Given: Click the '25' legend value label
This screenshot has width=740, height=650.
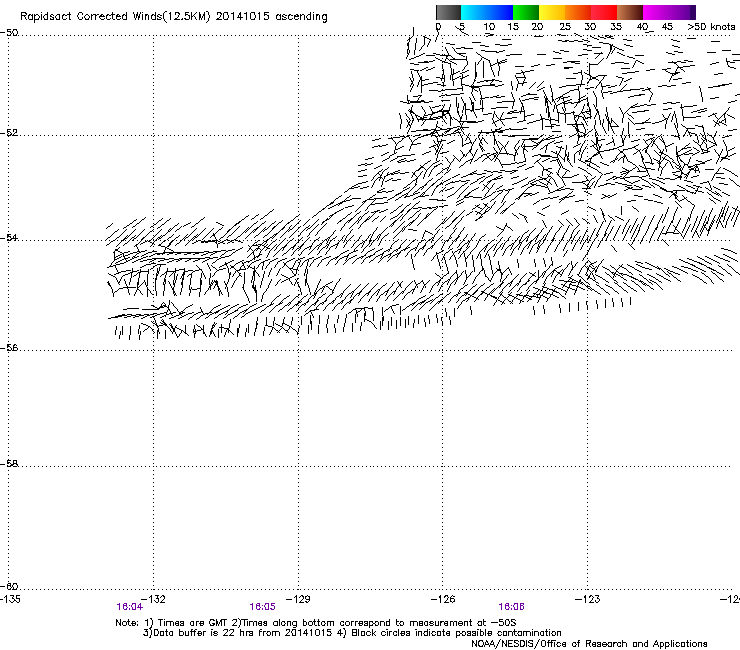Looking at the screenshot, I should [x=564, y=27].
